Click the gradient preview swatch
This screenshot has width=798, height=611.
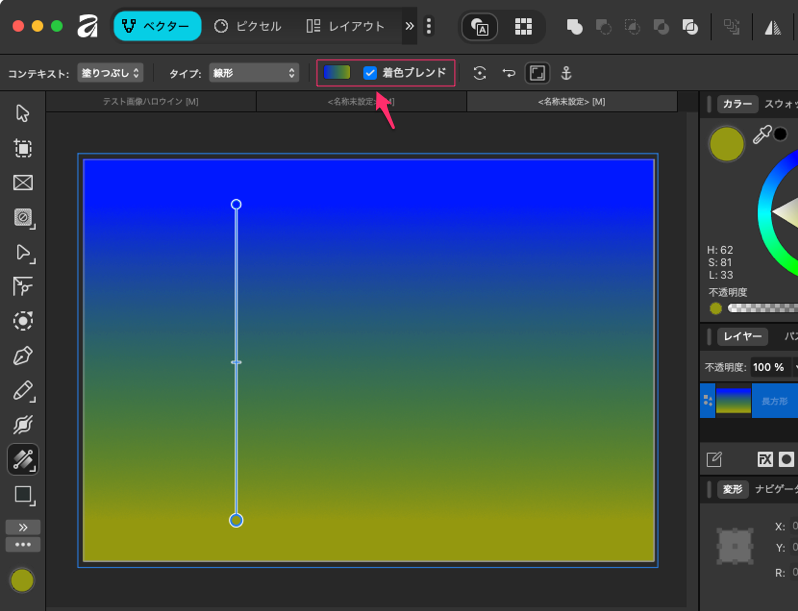pos(337,73)
